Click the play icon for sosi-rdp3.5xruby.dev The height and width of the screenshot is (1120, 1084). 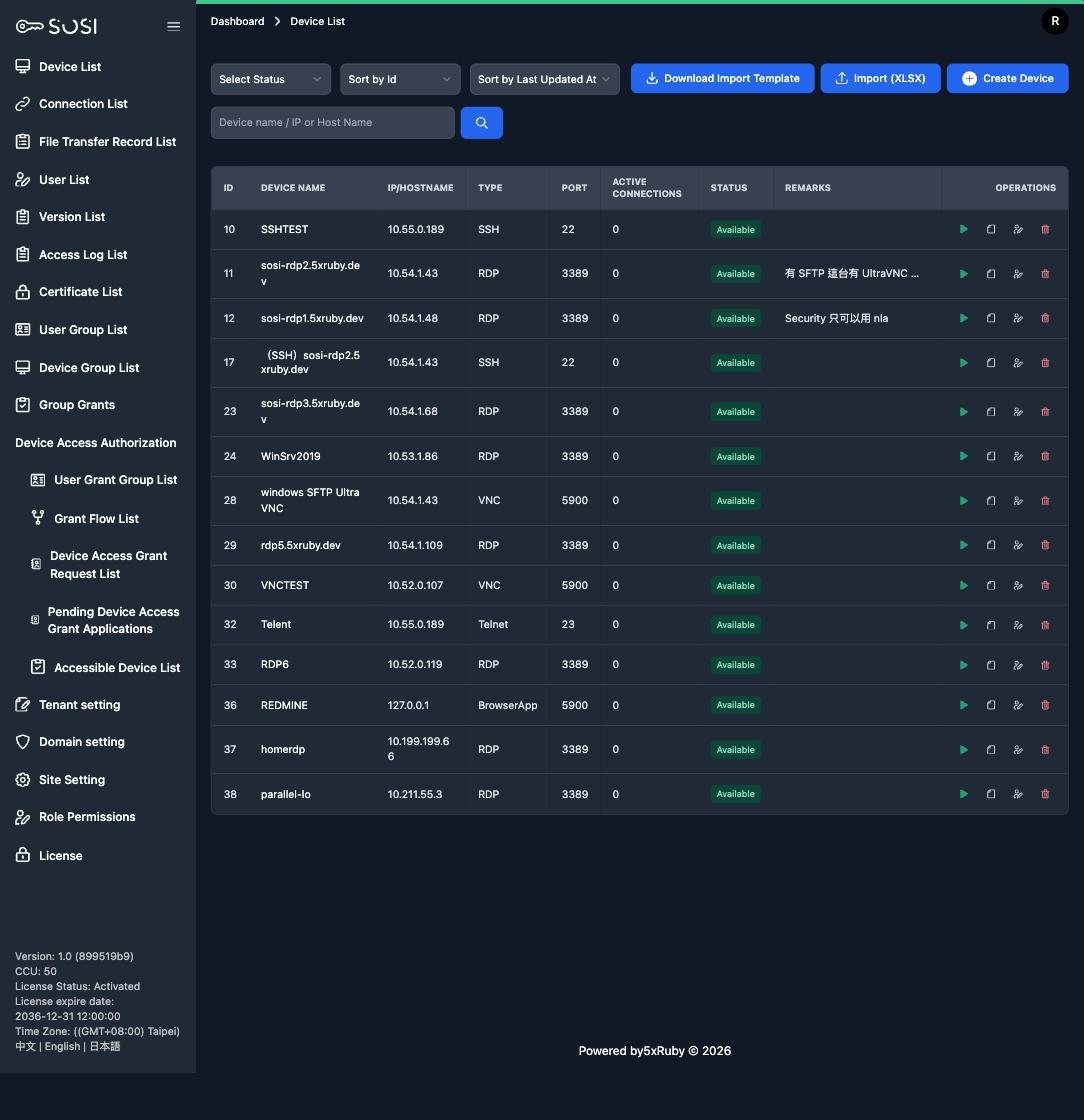pyautogui.click(x=963, y=411)
